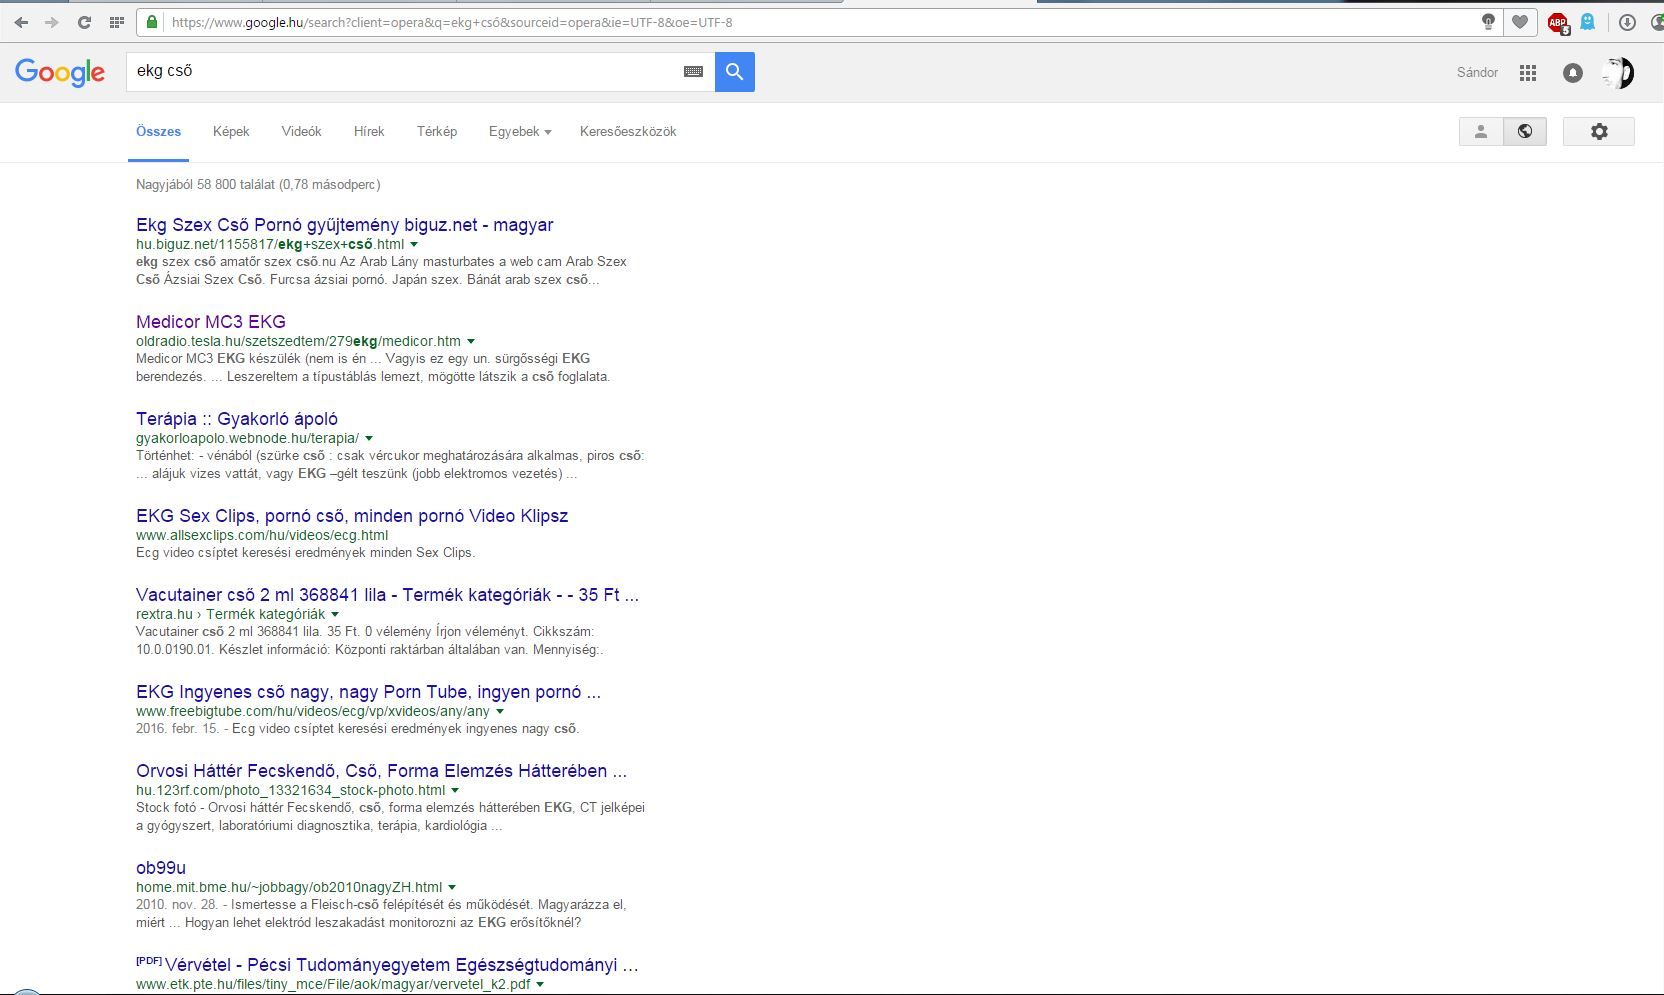
Task: Expand arrow next to rextra.hu Termék kategóriák
Action: coord(335,614)
